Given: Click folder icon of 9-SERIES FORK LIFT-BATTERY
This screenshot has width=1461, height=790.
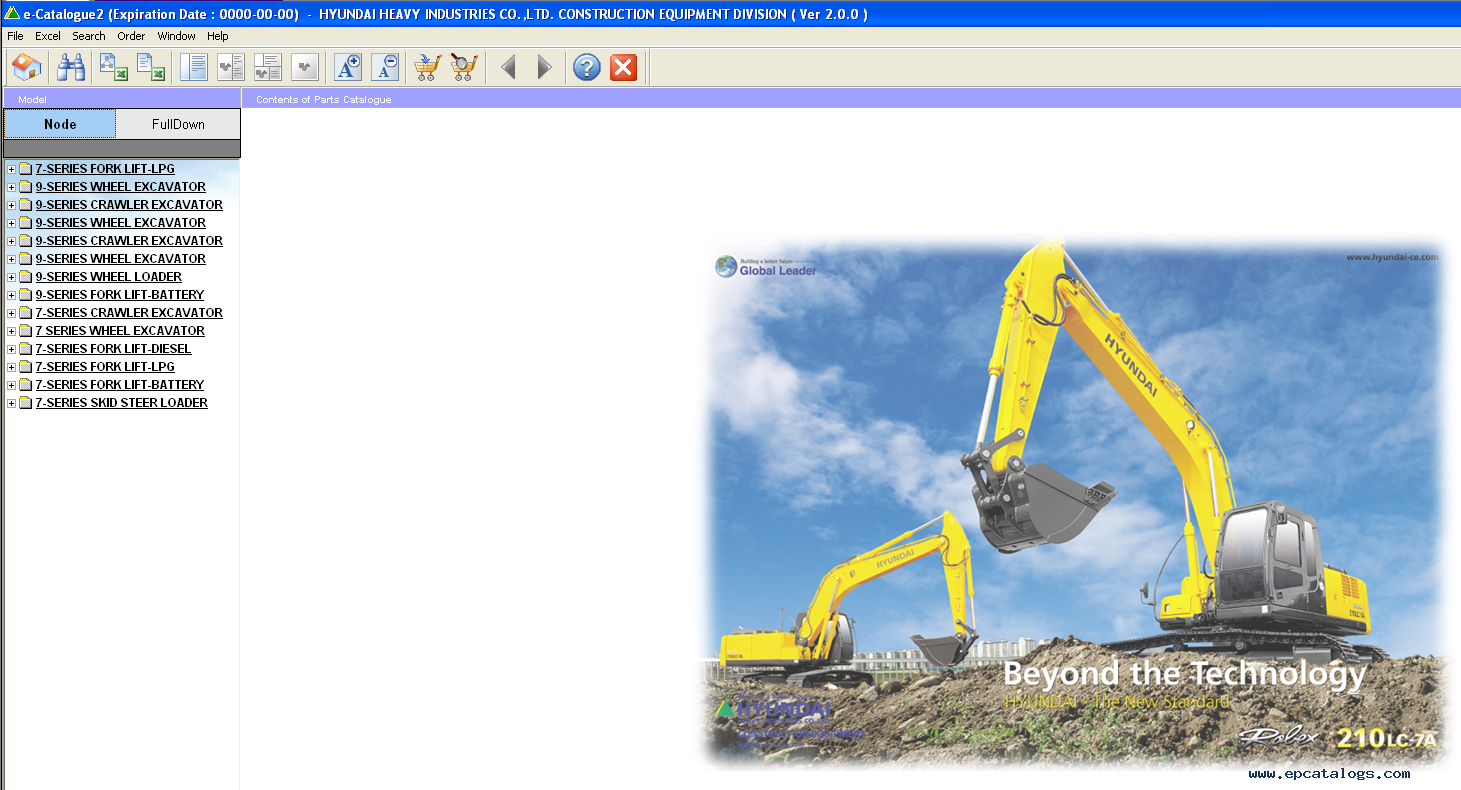Looking at the screenshot, I should 26,295.
